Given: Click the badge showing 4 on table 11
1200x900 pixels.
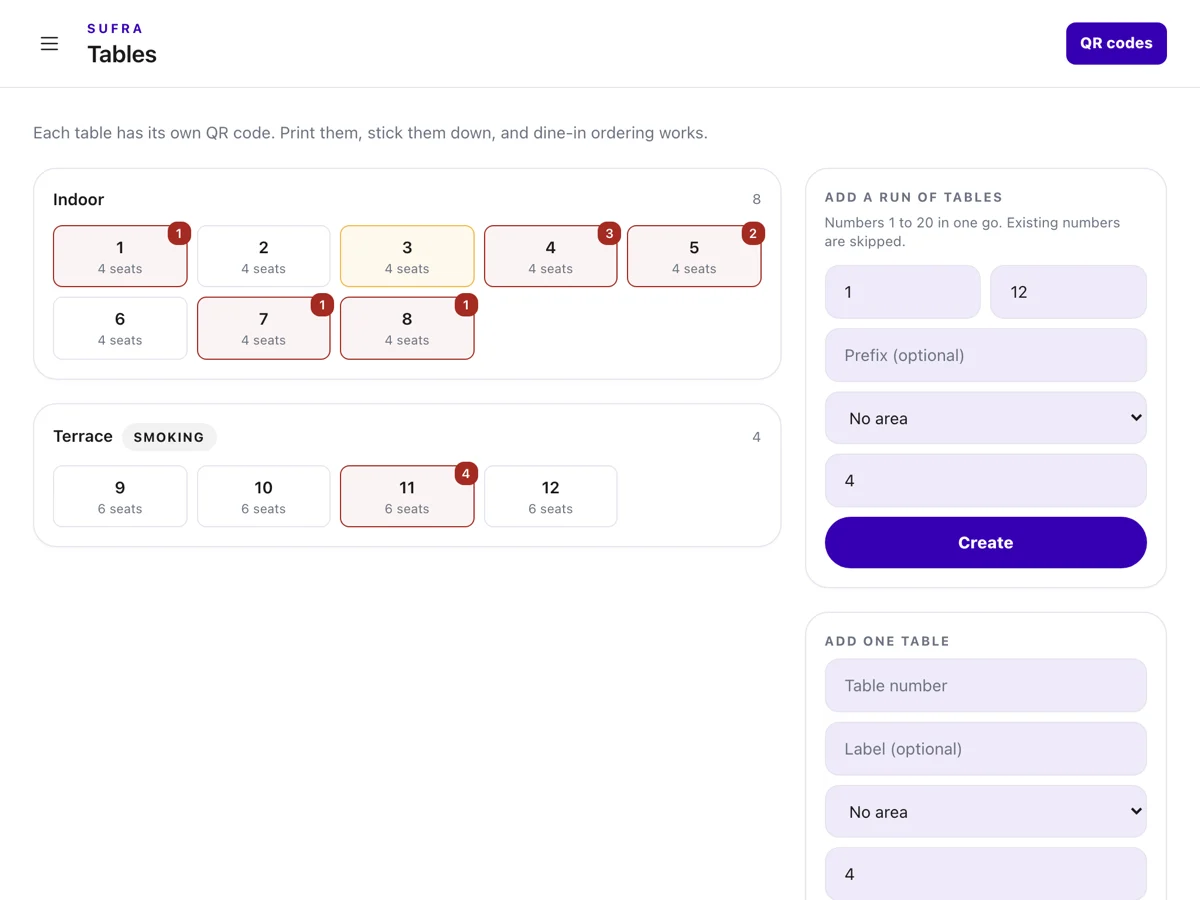Looking at the screenshot, I should [x=466, y=473].
